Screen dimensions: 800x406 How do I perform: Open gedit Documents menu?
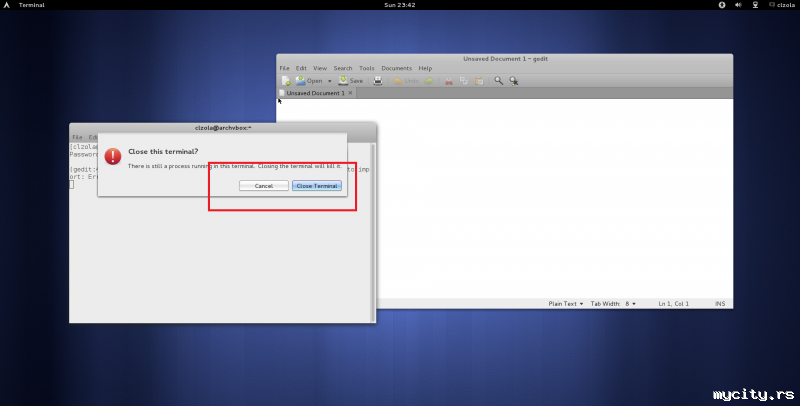point(396,68)
